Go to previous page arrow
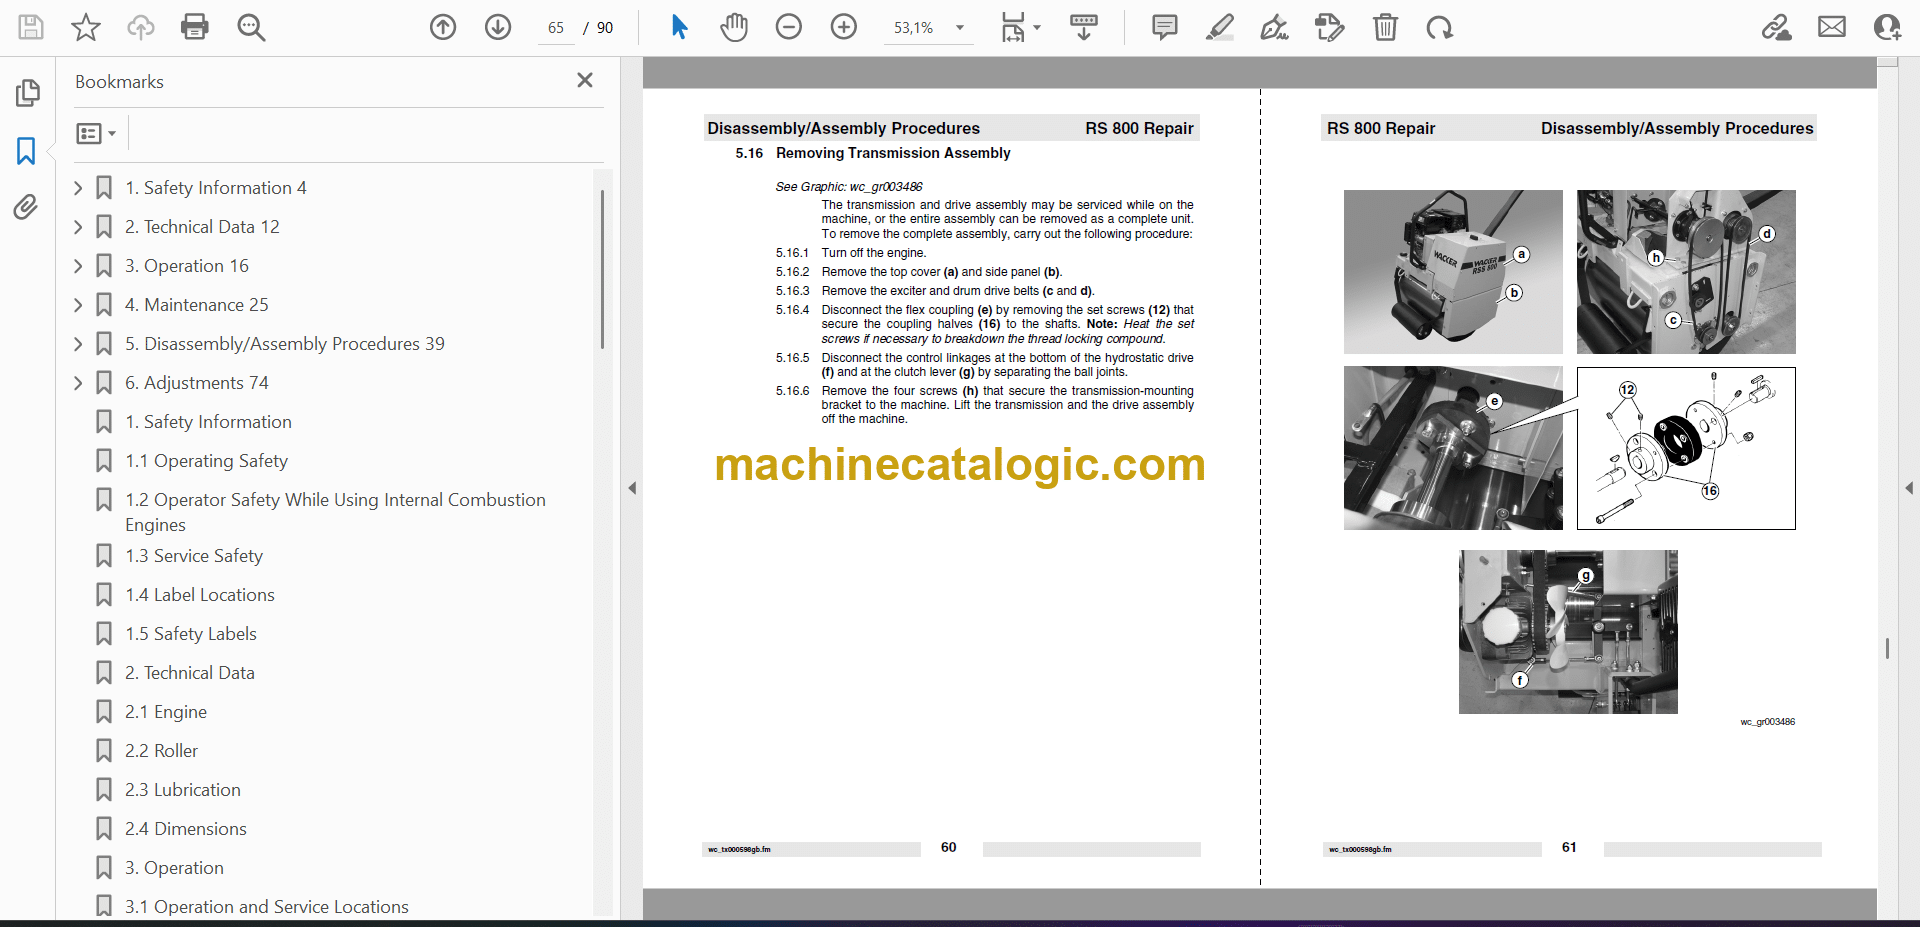The image size is (1920, 927). click(443, 27)
